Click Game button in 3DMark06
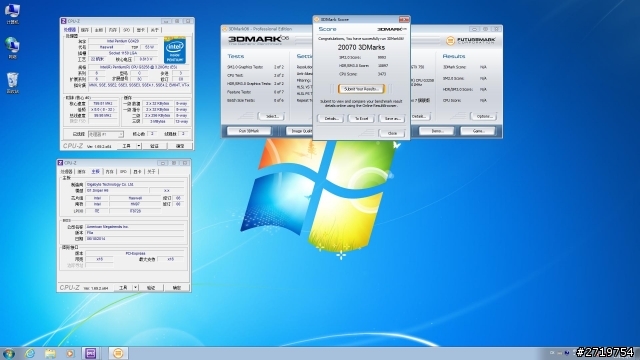Viewport: 640px width, 360px height. tap(478, 131)
